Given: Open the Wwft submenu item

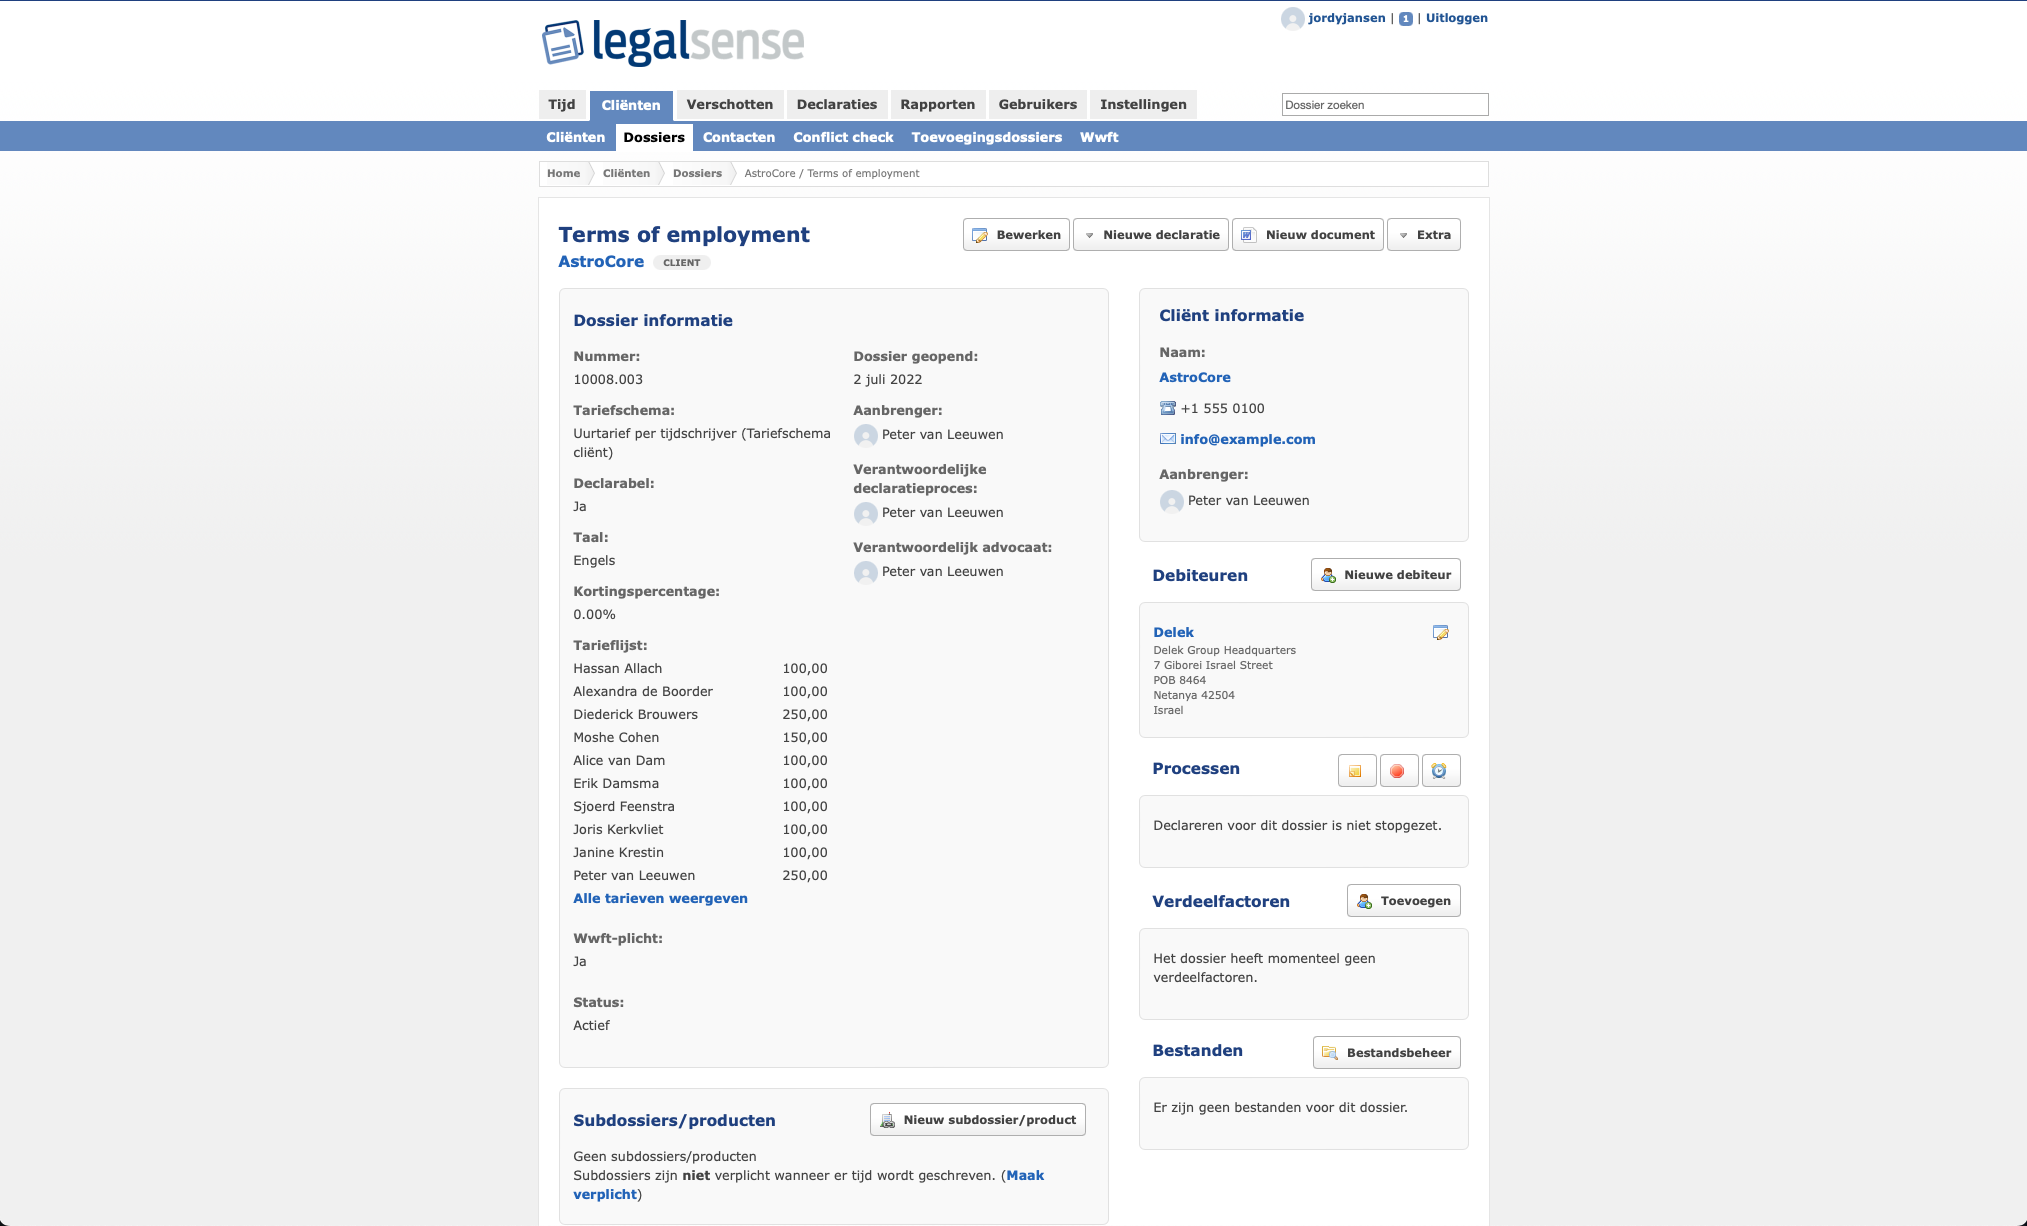Looking at the screenshot, I should tap(1099, 138).
